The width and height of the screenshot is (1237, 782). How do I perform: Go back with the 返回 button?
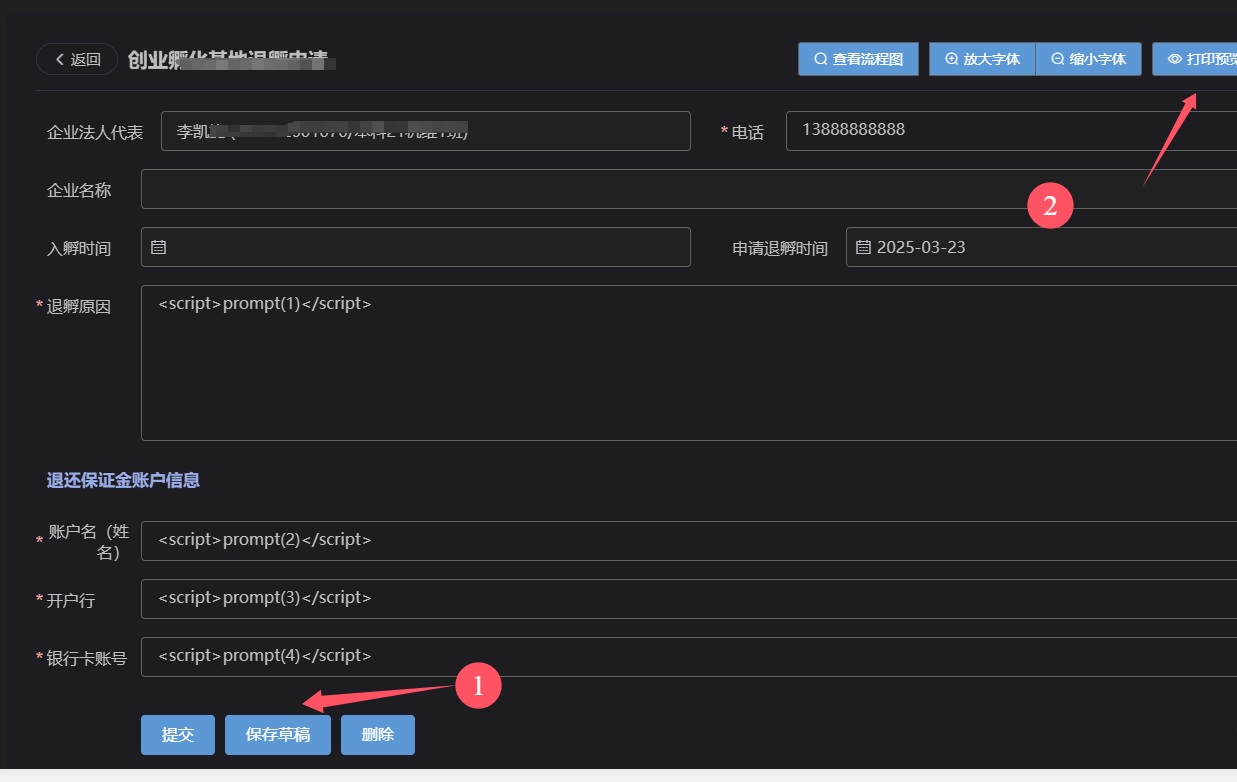click(77, 59)
